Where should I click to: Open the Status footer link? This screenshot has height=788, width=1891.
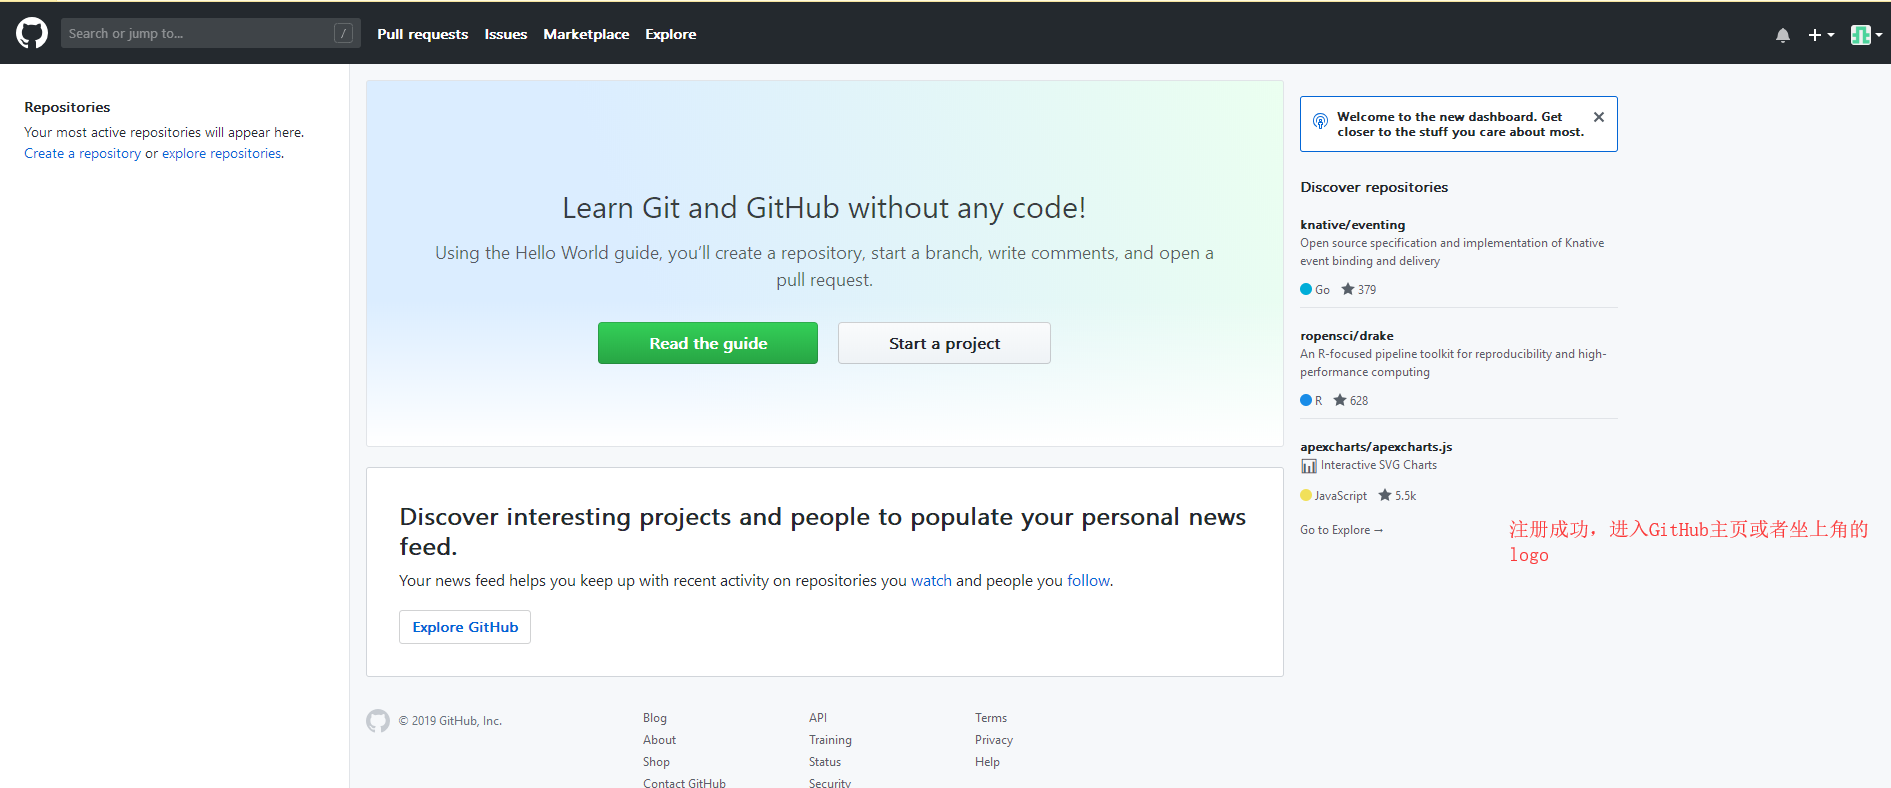825,762
